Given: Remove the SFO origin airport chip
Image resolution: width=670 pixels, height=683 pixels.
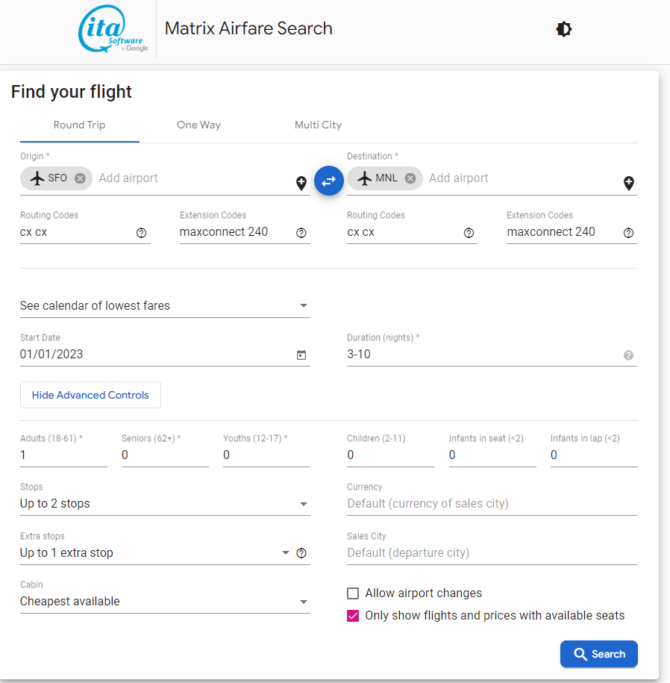Looking at the screenshot, I should click(x=80, y=178).
